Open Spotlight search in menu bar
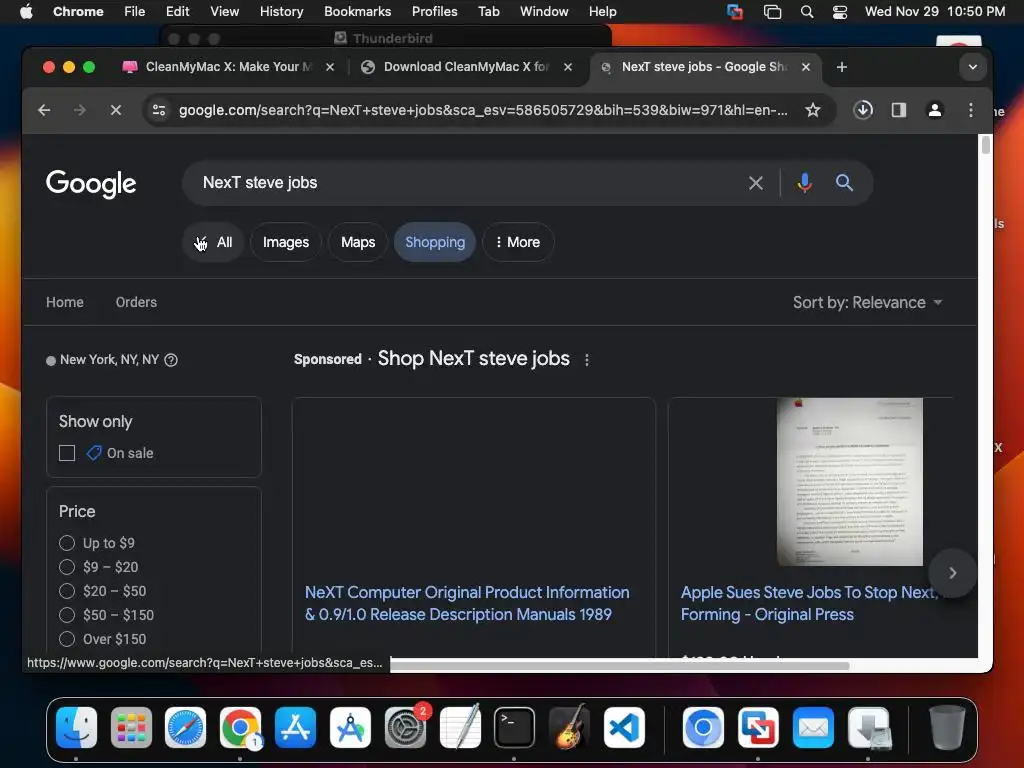Screen dimensions: 1024x768 point(807,12)
